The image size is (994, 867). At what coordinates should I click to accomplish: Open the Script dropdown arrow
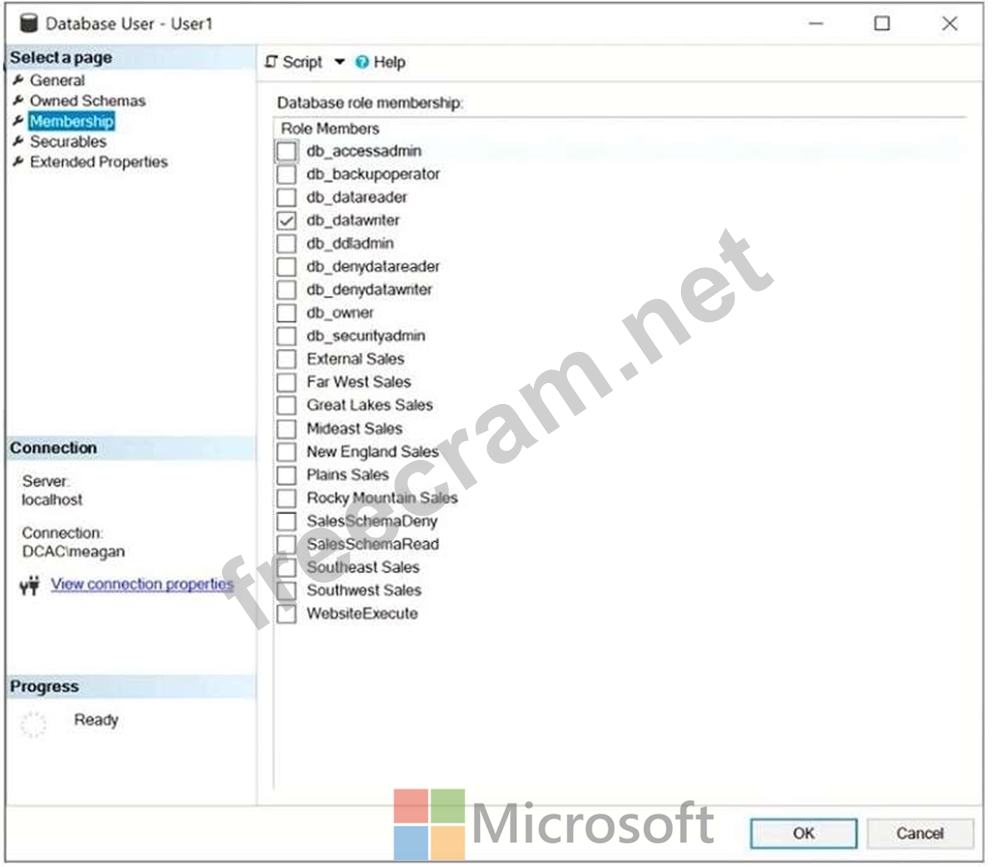coord(339,62)
